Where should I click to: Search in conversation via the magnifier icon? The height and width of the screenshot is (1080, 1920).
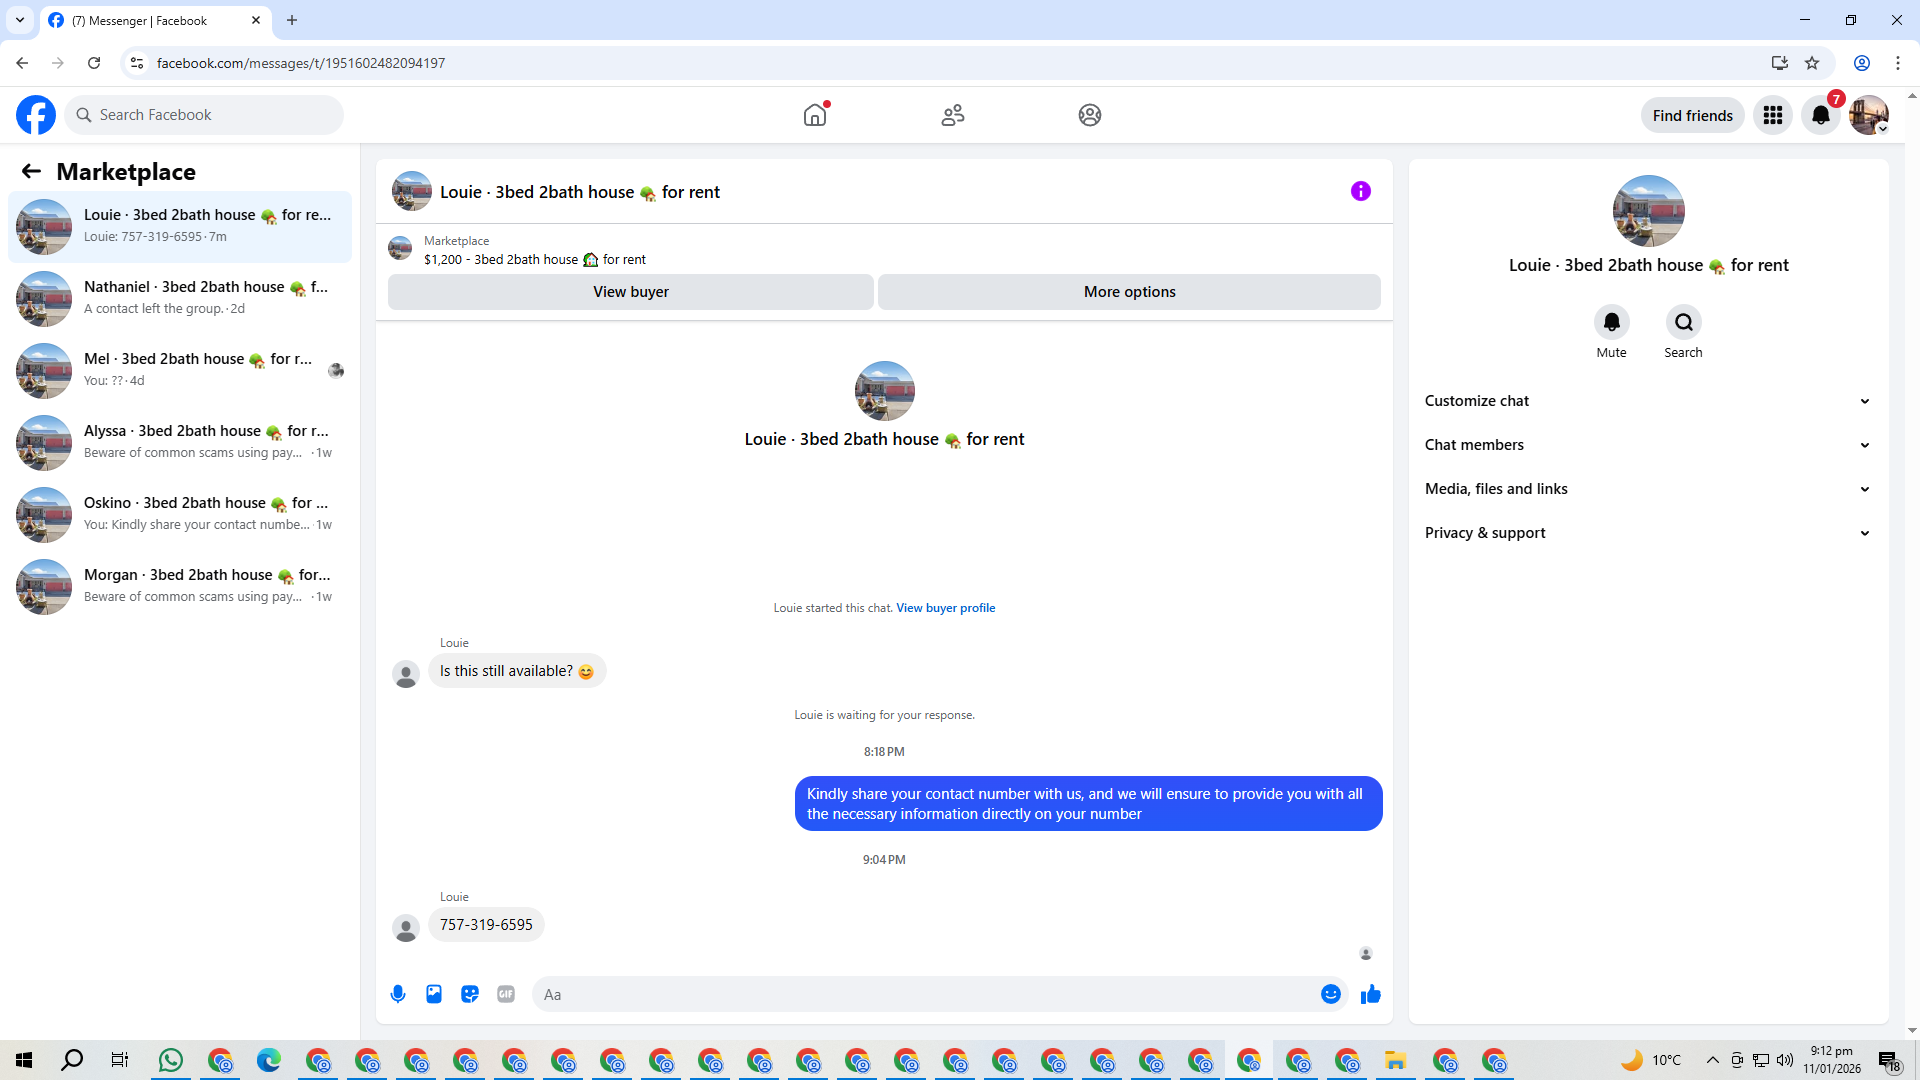point(1684,322)
